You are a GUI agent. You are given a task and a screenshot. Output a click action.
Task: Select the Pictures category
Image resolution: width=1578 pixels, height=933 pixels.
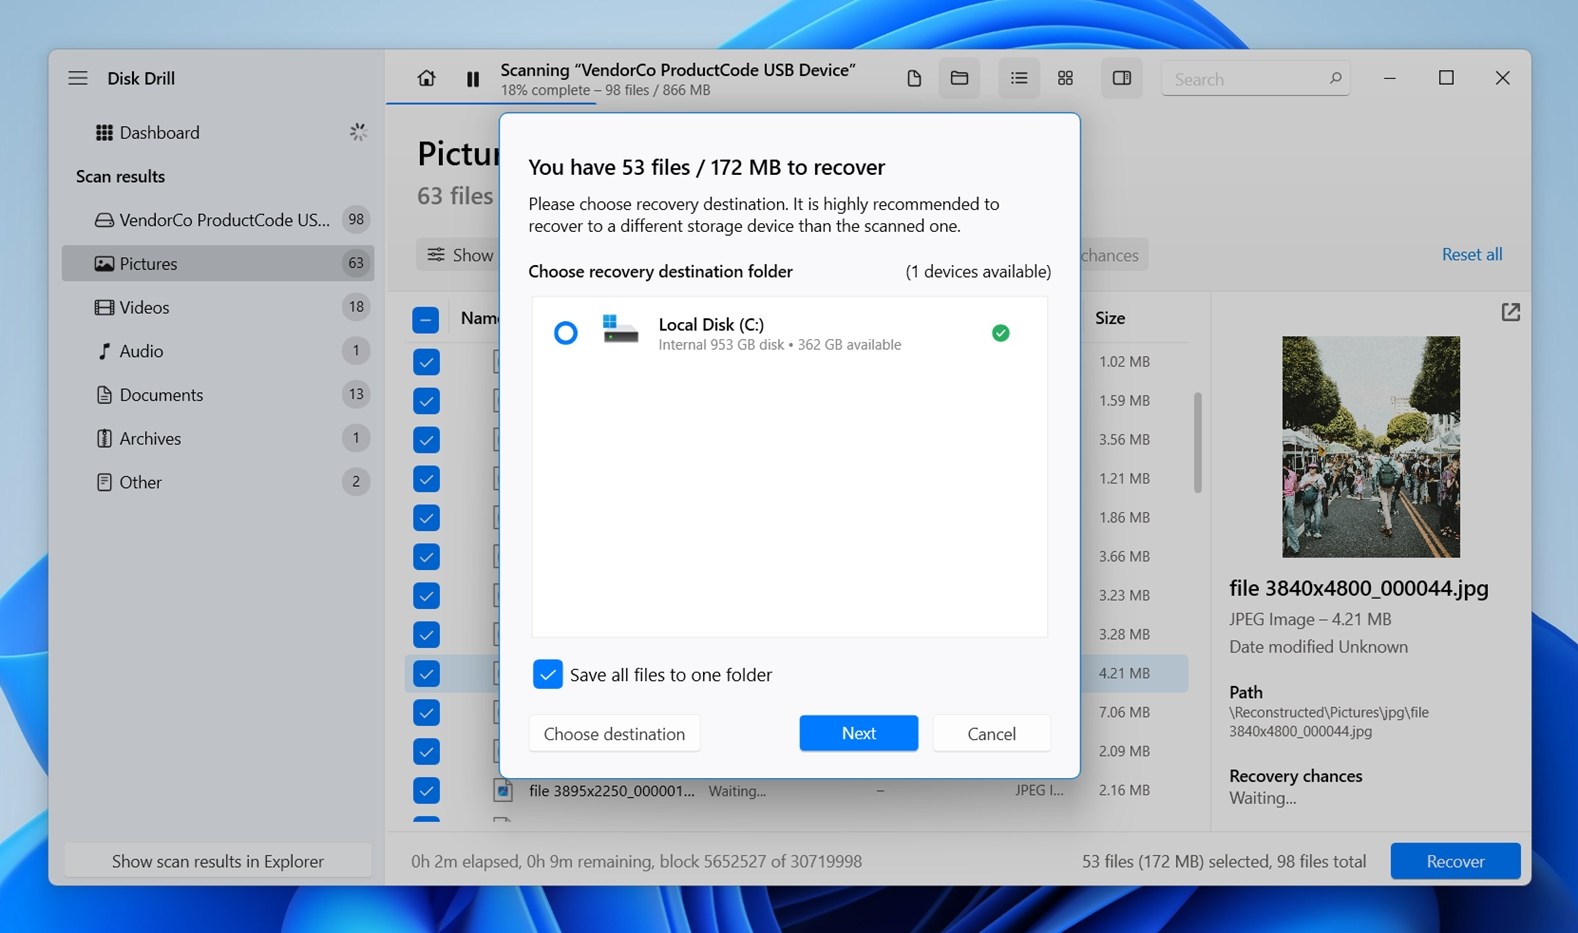pyautogui.click(x=218, y=263)
